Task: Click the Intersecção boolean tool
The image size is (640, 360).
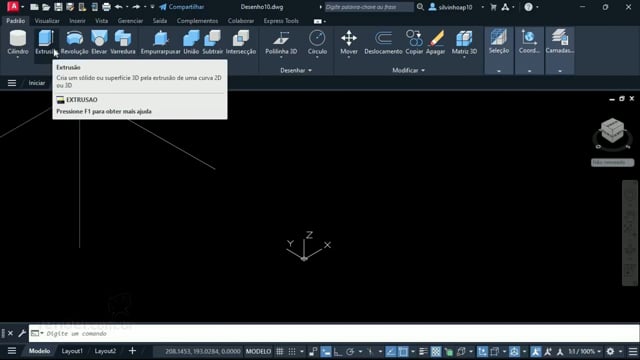Action: (x=241, y=42)
